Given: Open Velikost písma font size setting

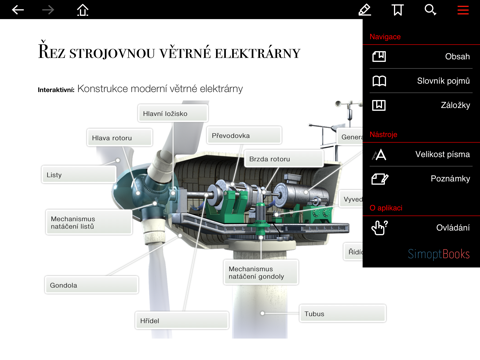Looking at the screenshot, I should [x=421, y=155].
